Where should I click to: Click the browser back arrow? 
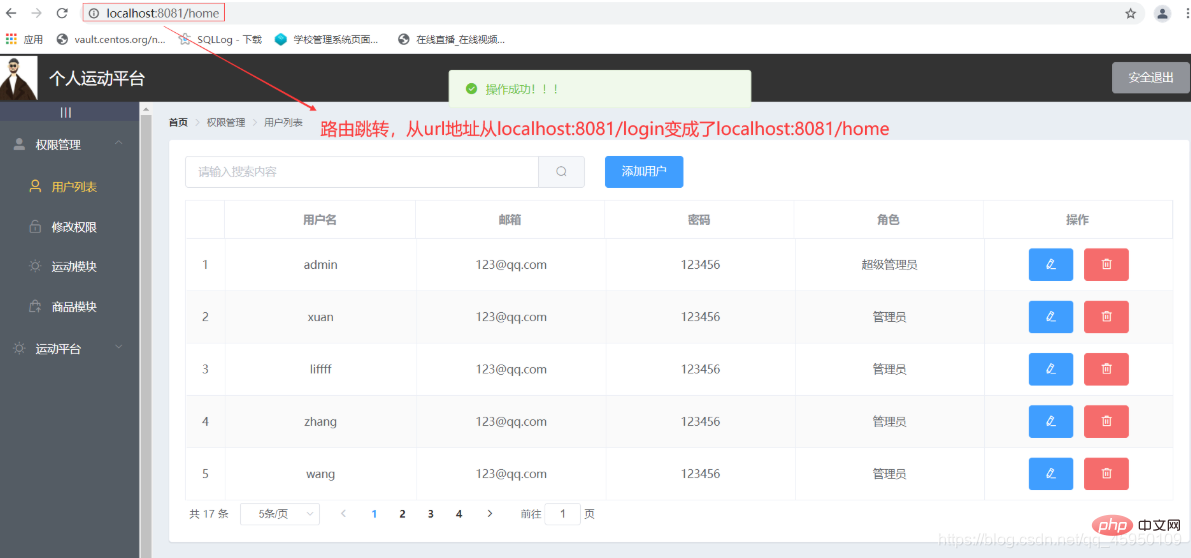pos(11,13)
